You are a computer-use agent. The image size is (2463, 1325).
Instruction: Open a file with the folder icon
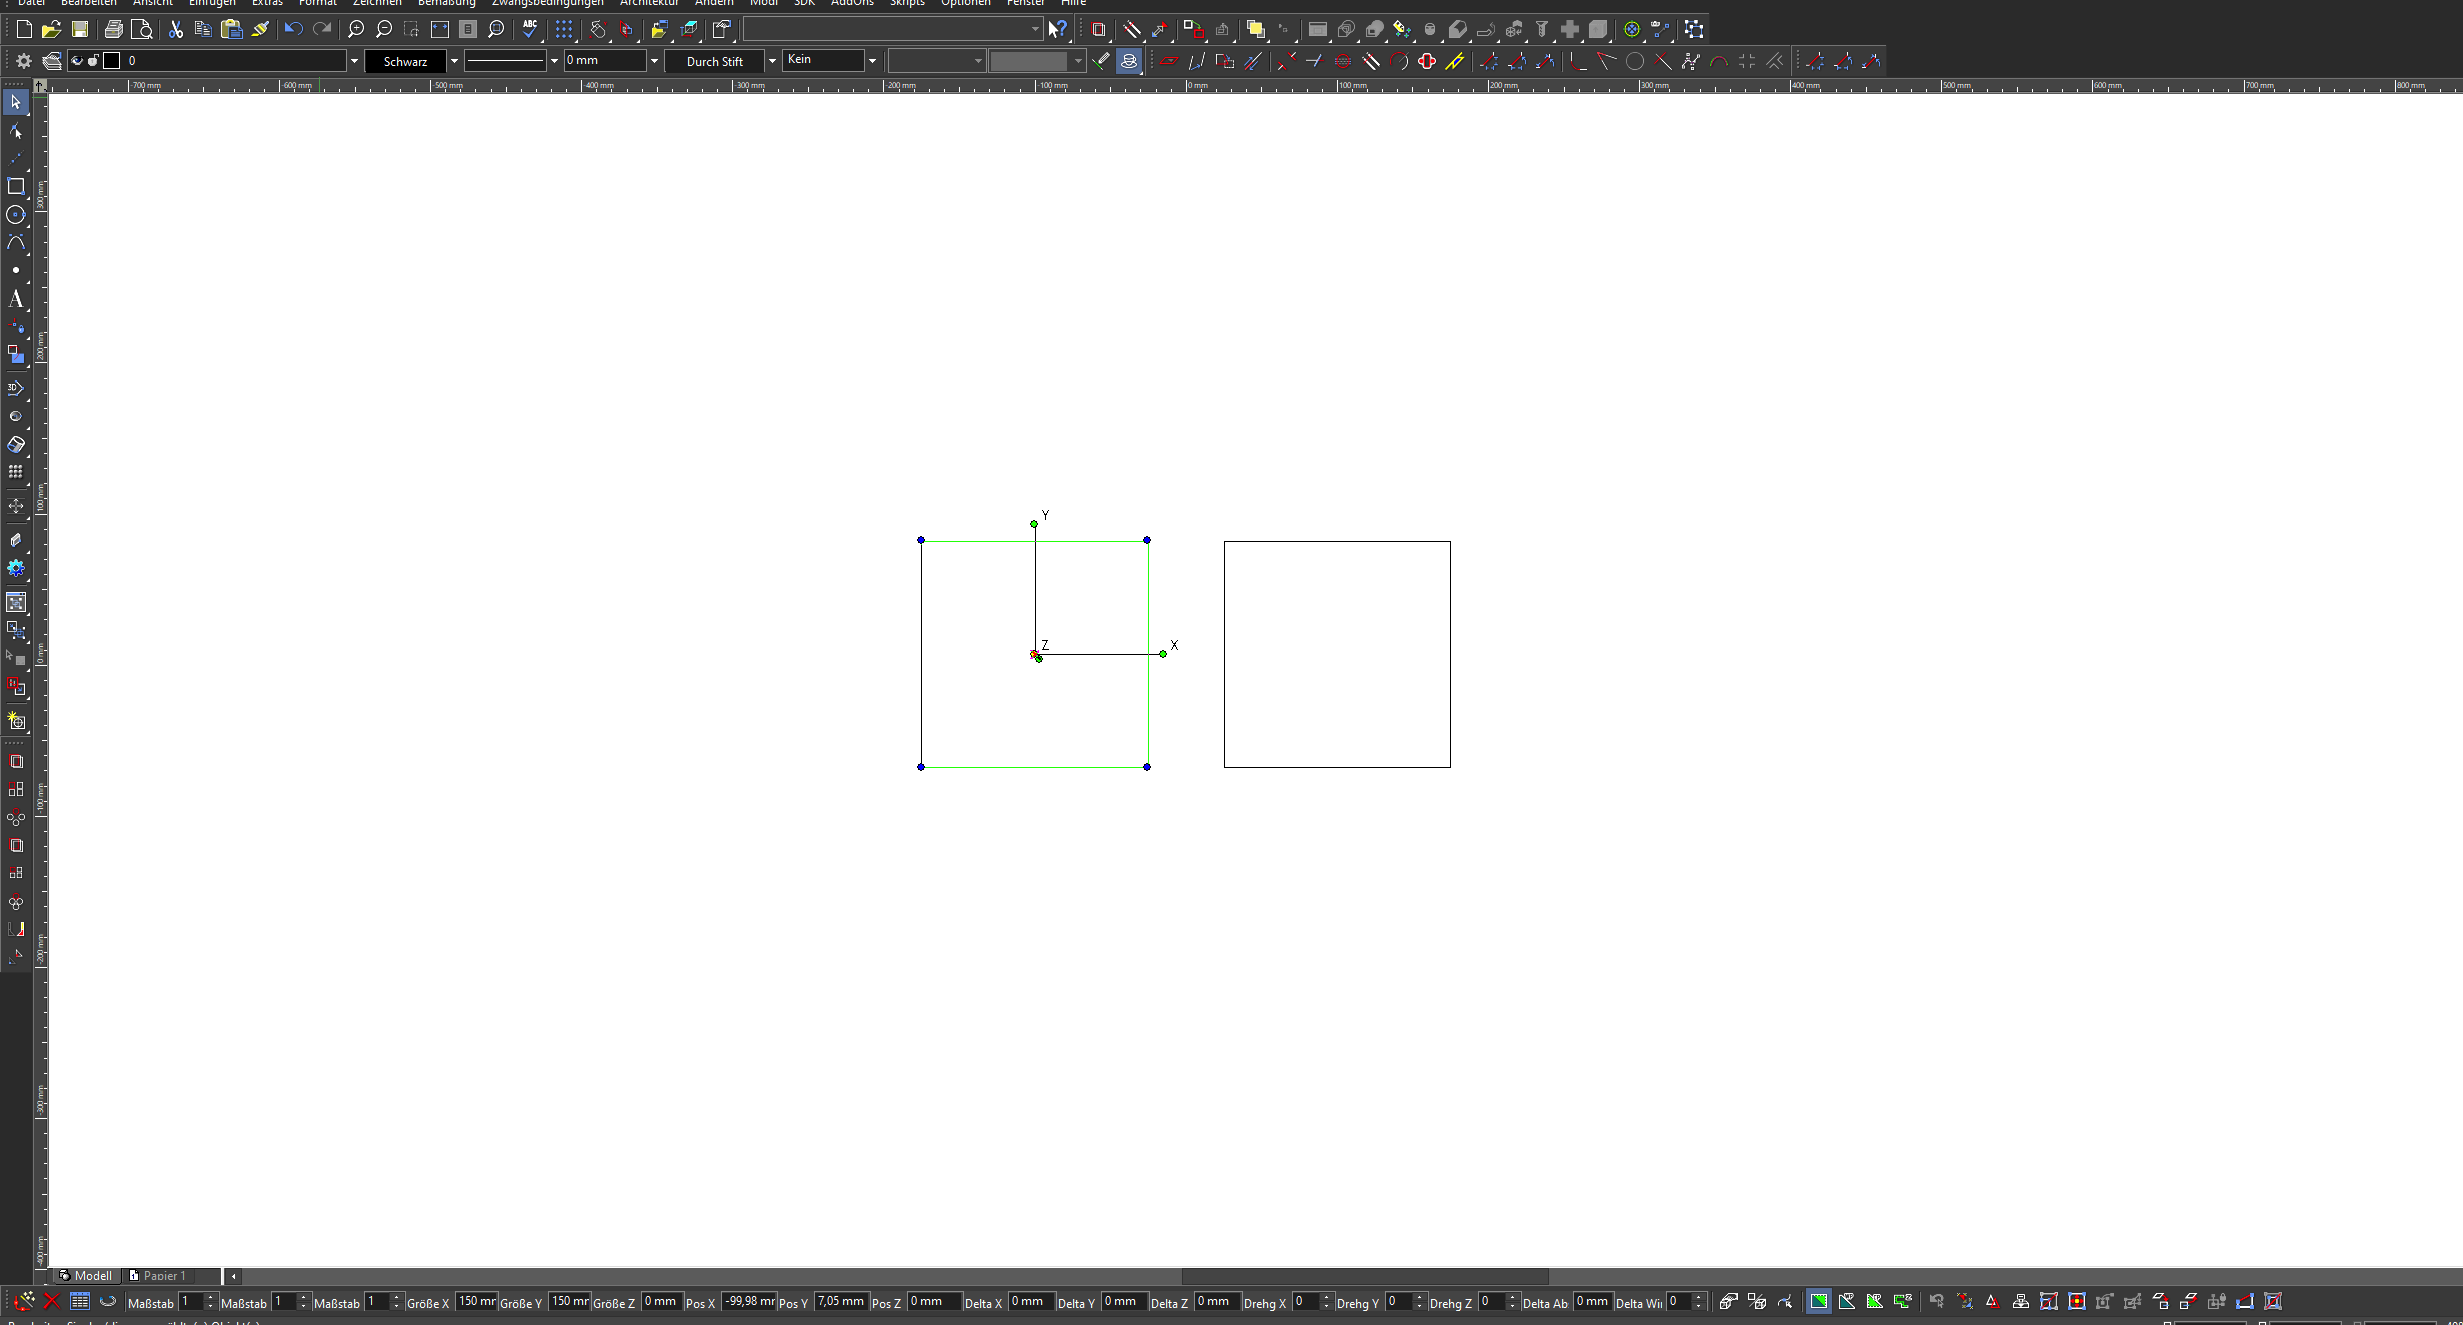pos(52,30)
